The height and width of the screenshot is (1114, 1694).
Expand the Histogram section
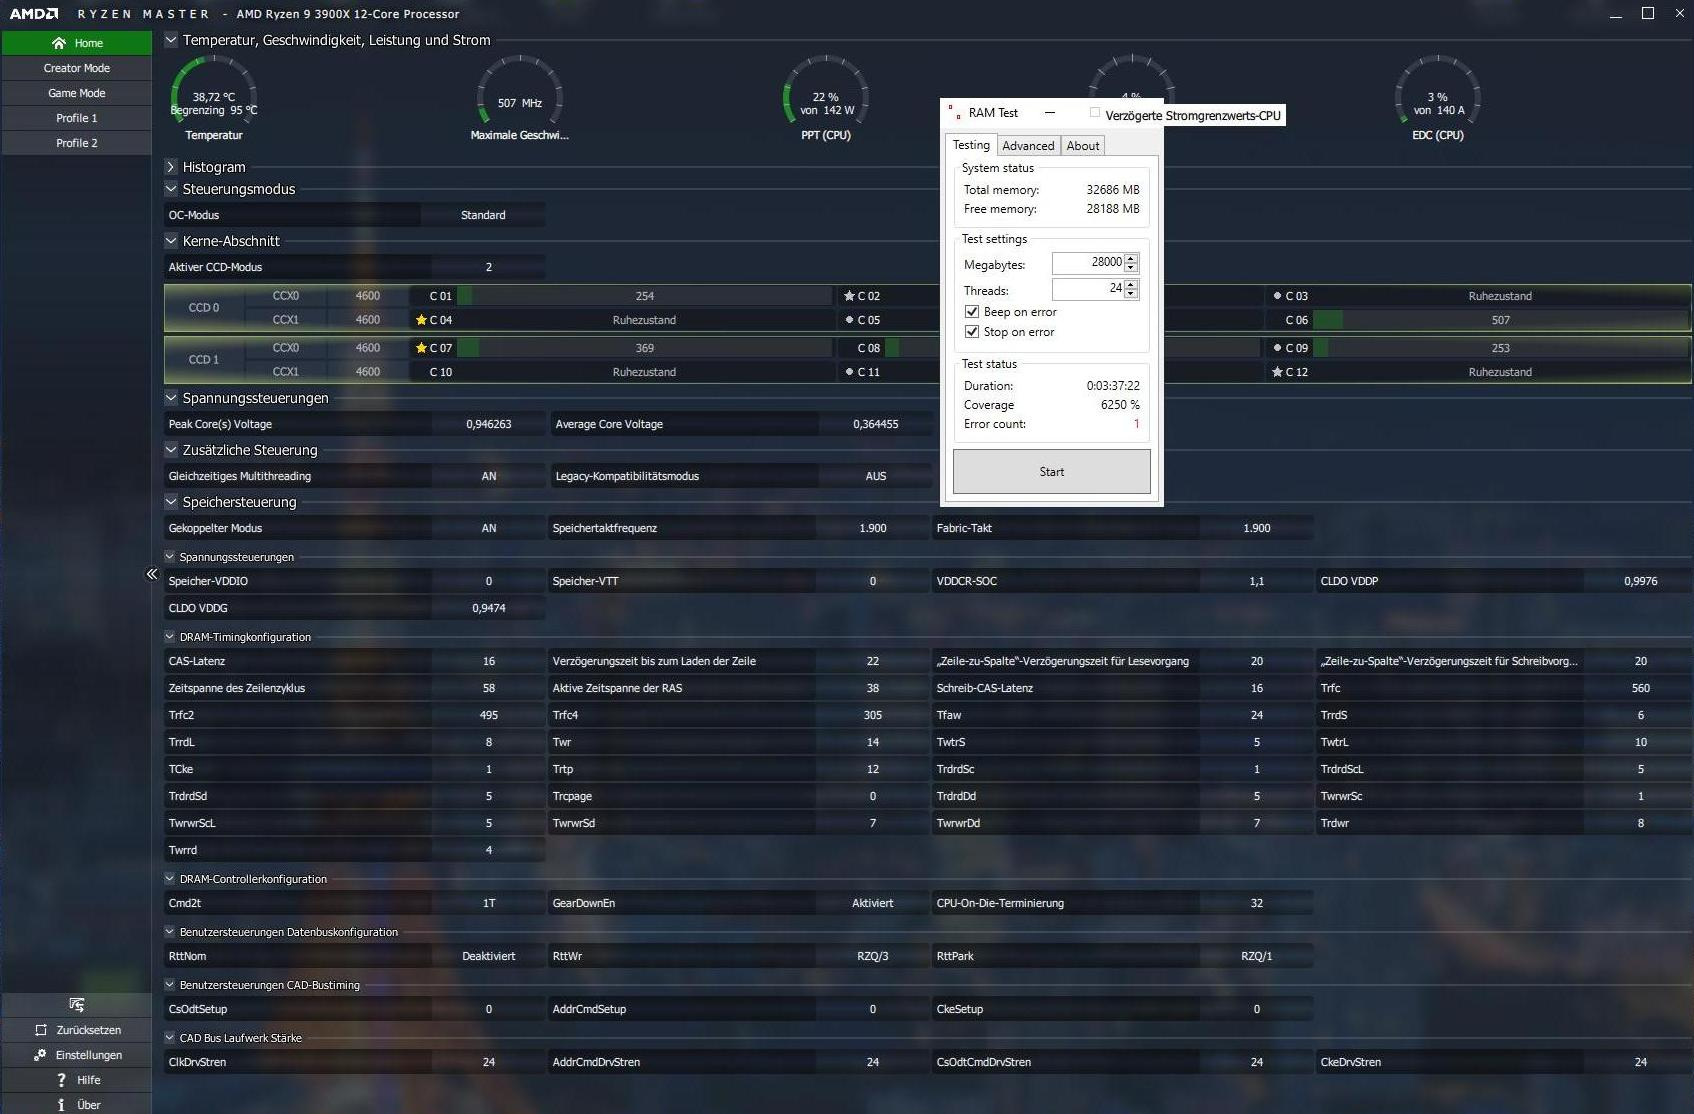pyautogui.click(x=171, y=167)
